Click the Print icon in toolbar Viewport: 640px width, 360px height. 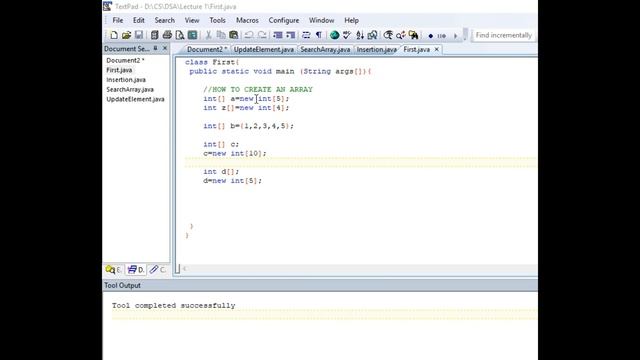pos(167,35)
